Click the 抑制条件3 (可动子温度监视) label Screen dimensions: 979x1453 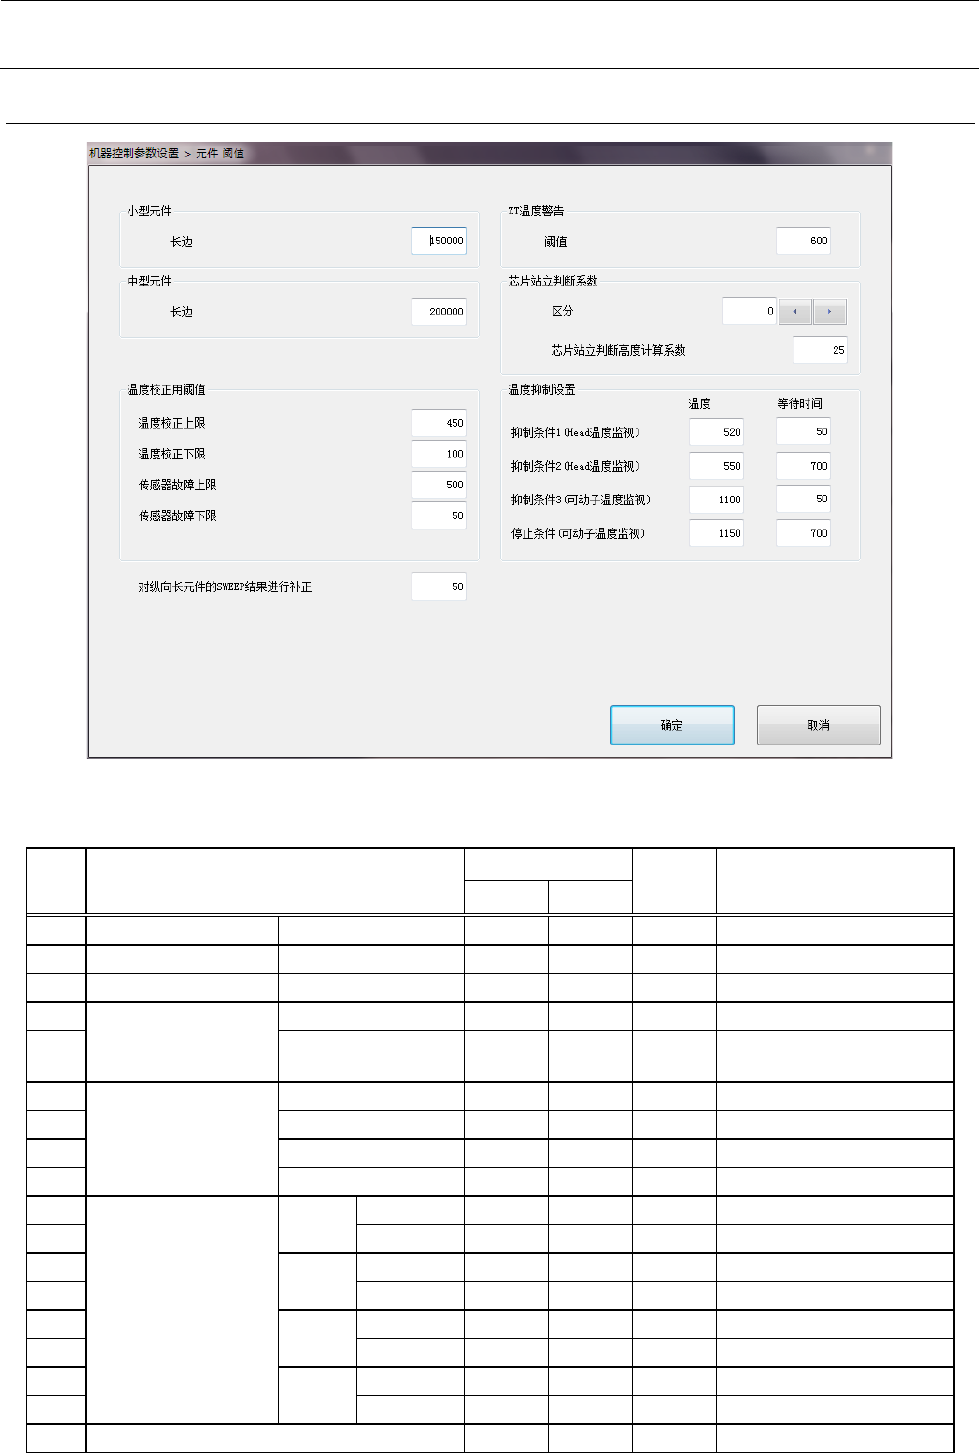coord(581,500)
